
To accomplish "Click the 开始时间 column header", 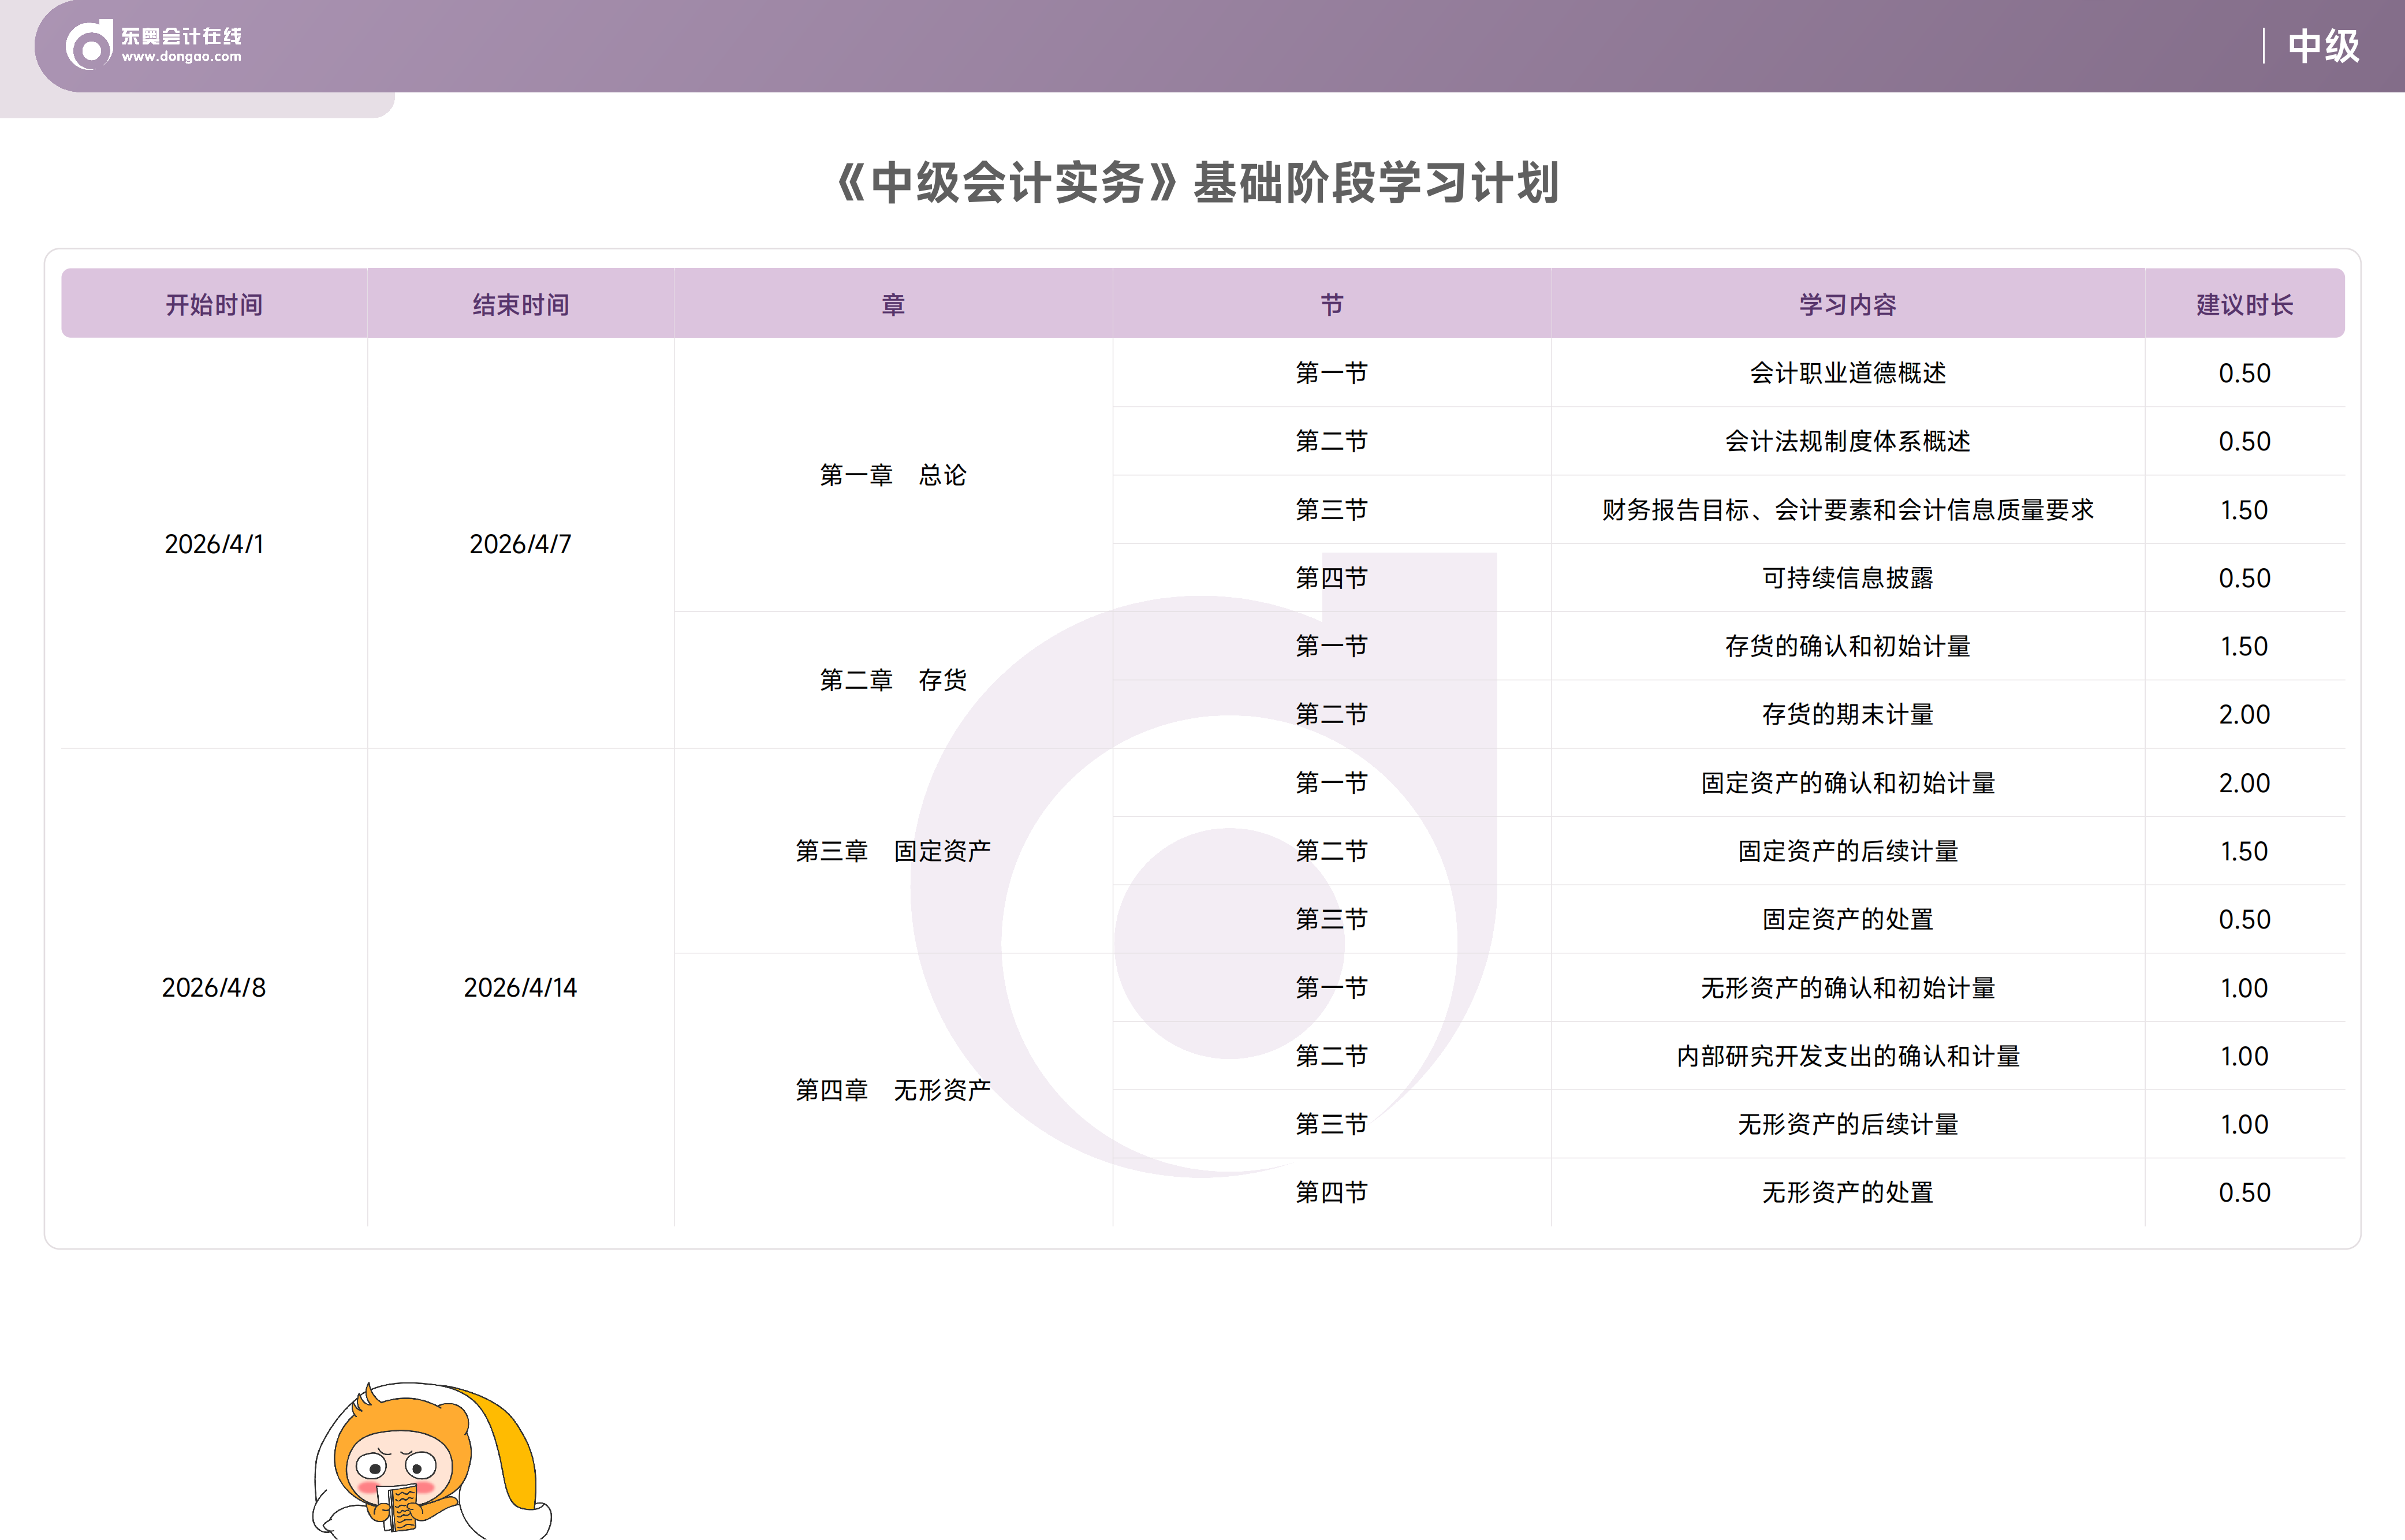I will point(213,304).
